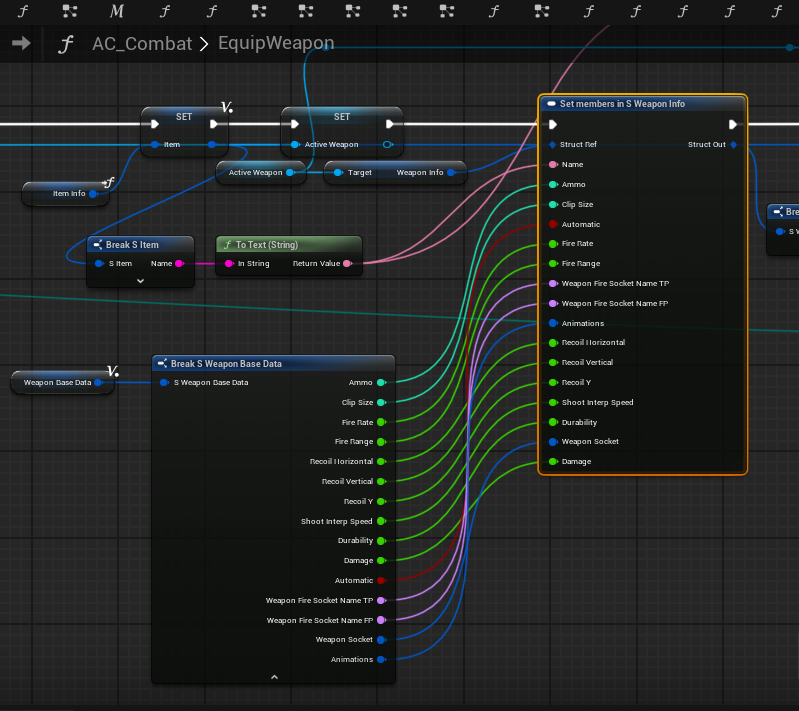Collapse the Break S Weapon Base Data node
Image resolution: width=799 pixels, height=711 pixels.
(274, 677)
